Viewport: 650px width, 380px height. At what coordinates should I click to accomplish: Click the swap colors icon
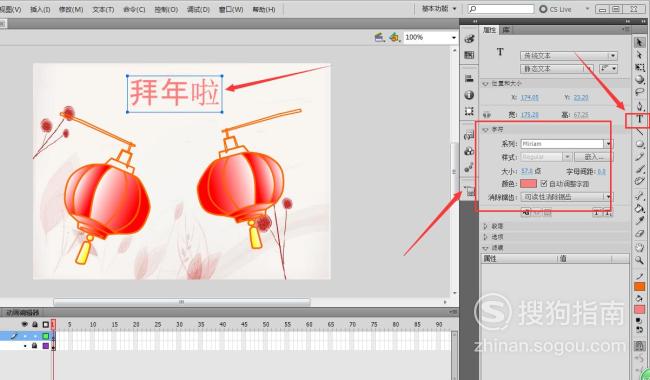pyautogui.click(x=639, y=330)
